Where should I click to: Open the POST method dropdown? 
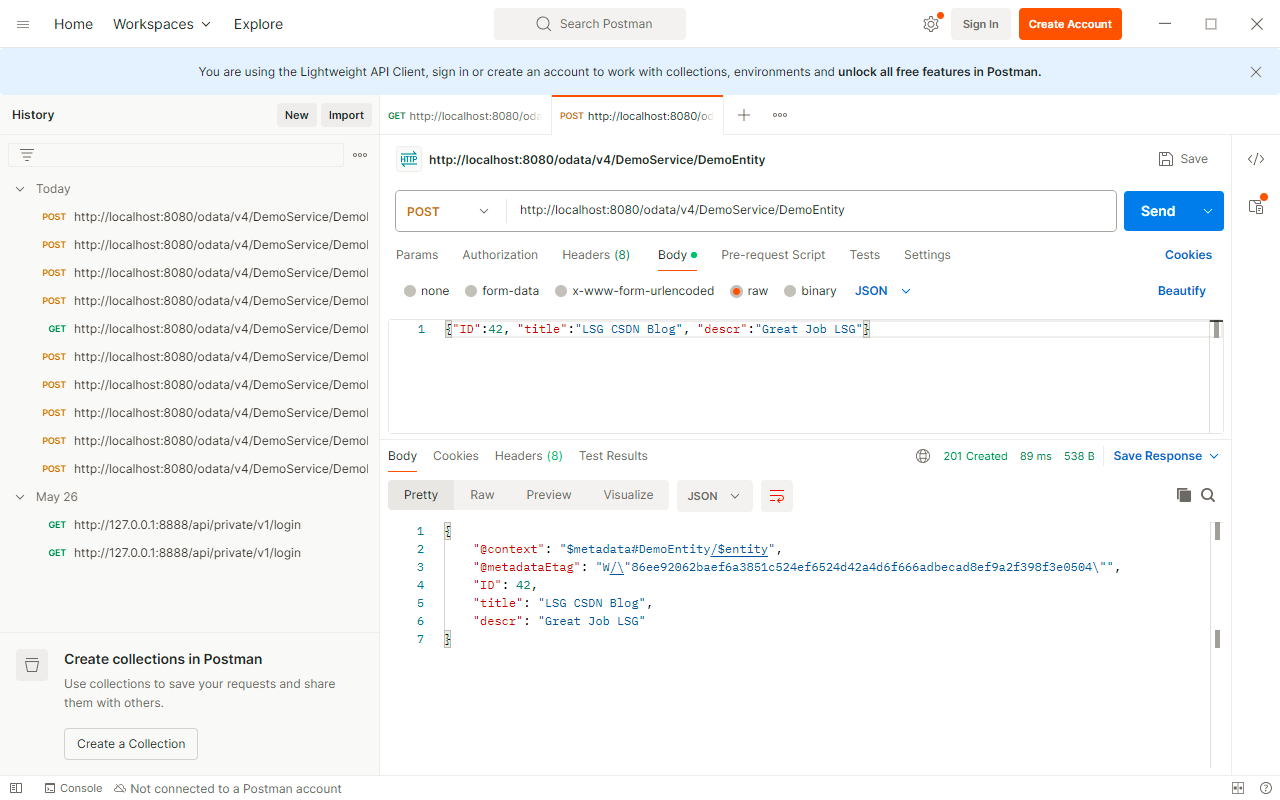click(x=449, y=211)
